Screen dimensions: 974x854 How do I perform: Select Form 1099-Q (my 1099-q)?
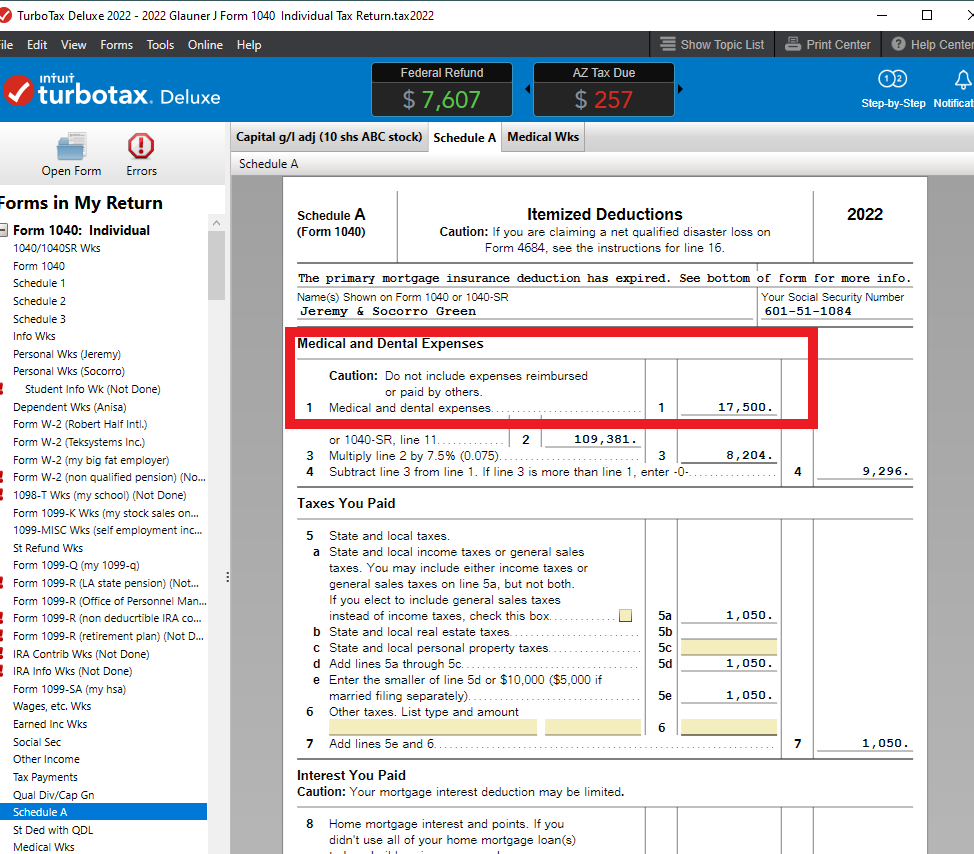[76, 566]
